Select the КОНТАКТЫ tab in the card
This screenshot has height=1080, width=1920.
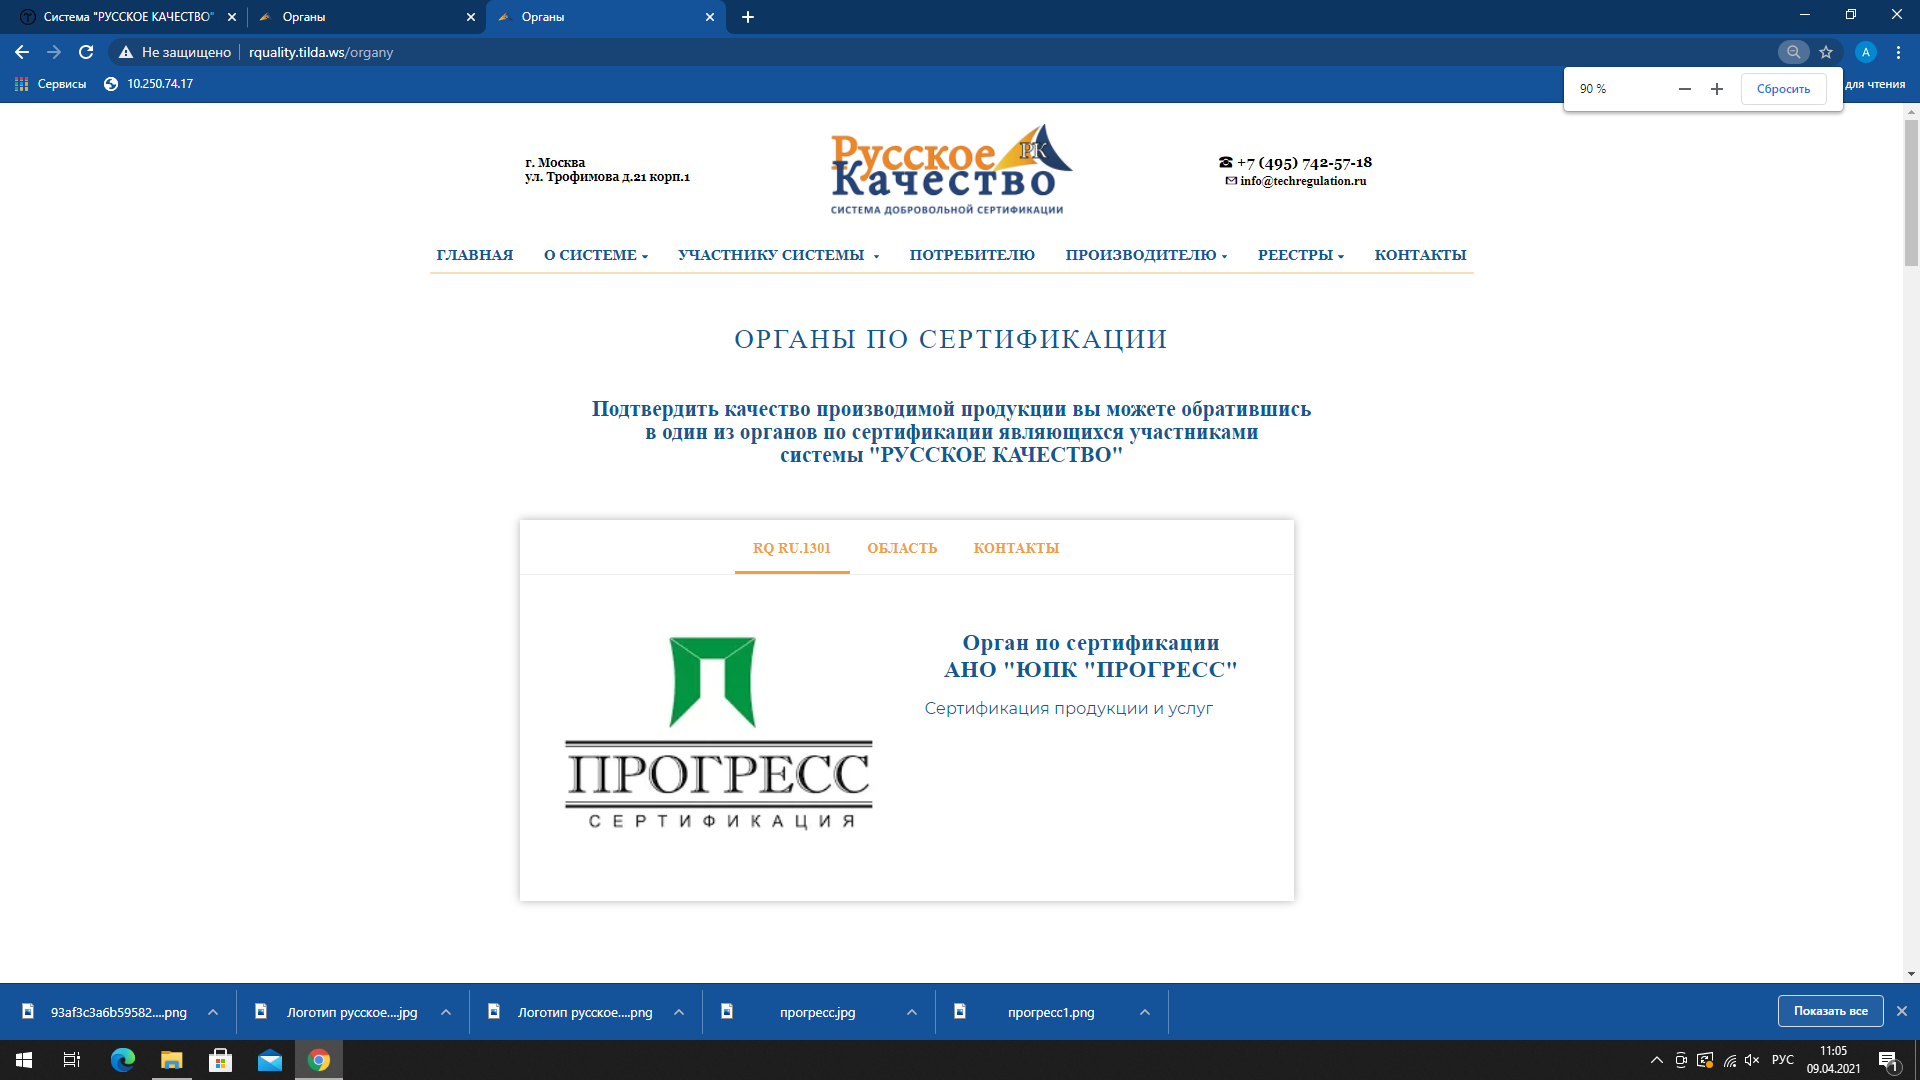tap(1016, 548)
